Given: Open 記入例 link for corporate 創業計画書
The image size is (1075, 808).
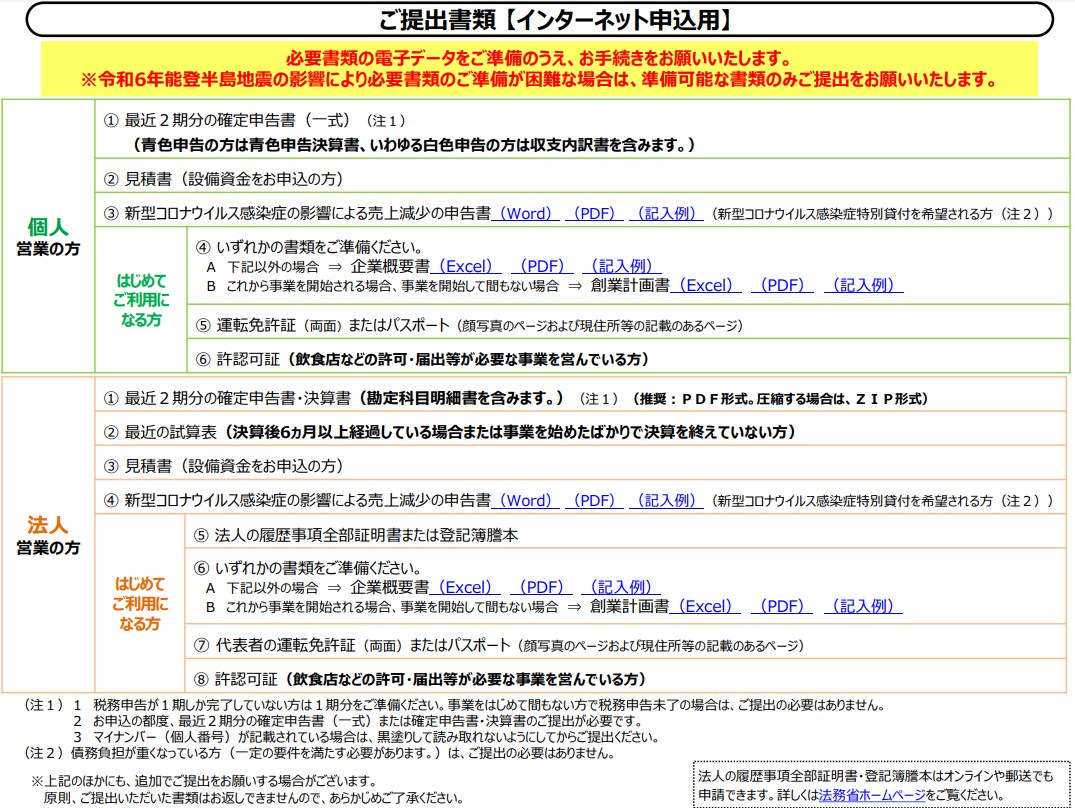Looking at the screenshot, I should tap(862, 607).
